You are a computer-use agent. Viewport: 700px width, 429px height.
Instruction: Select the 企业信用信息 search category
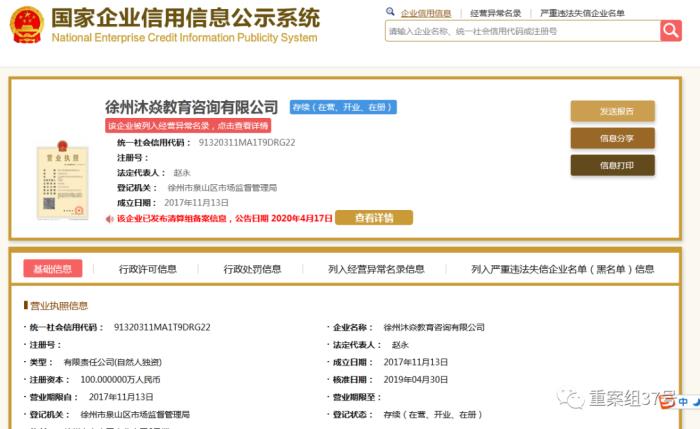click(425, 13)
